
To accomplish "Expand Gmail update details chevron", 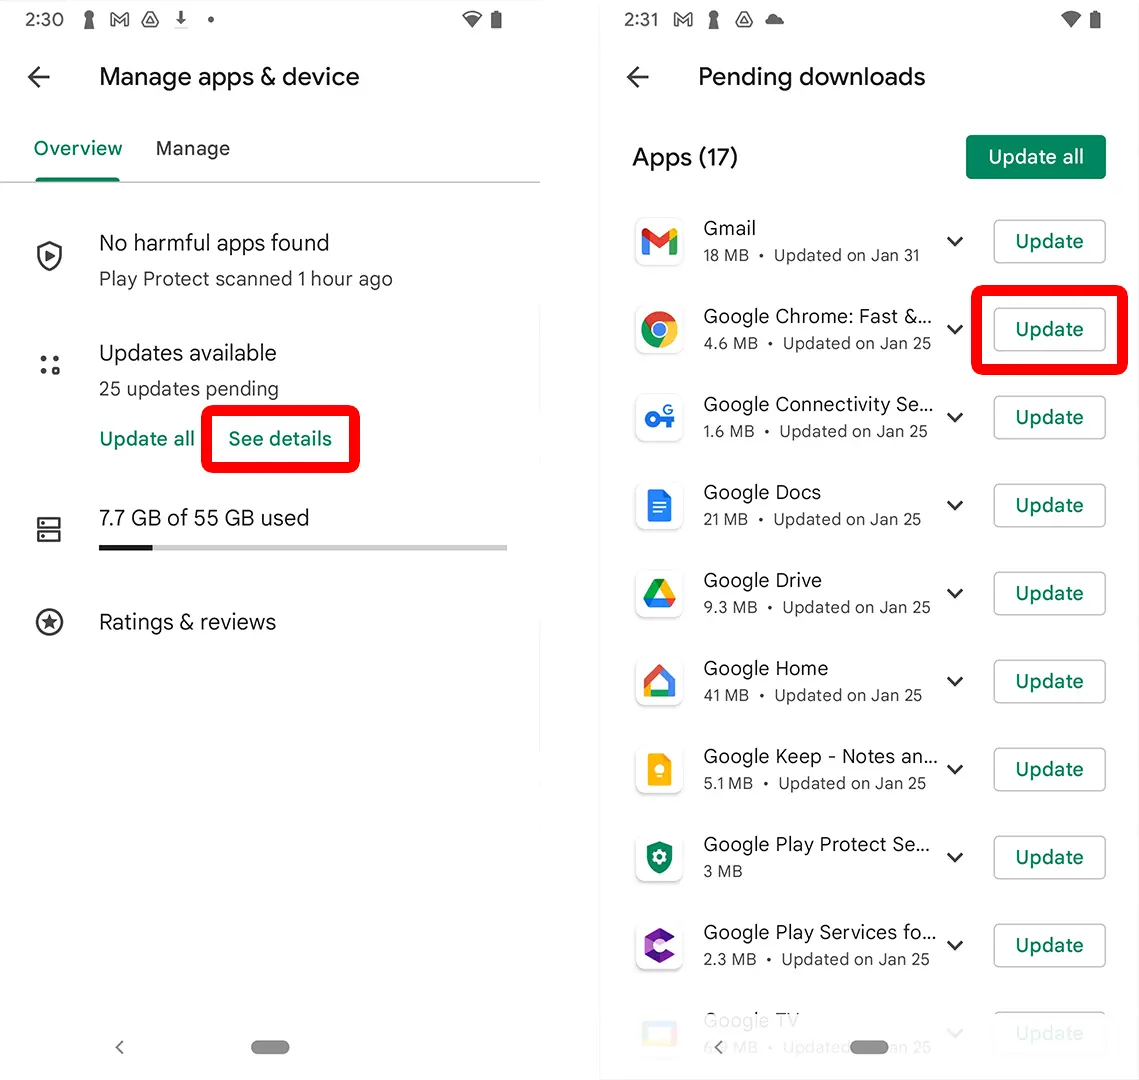I will click(x=955, y=241).
